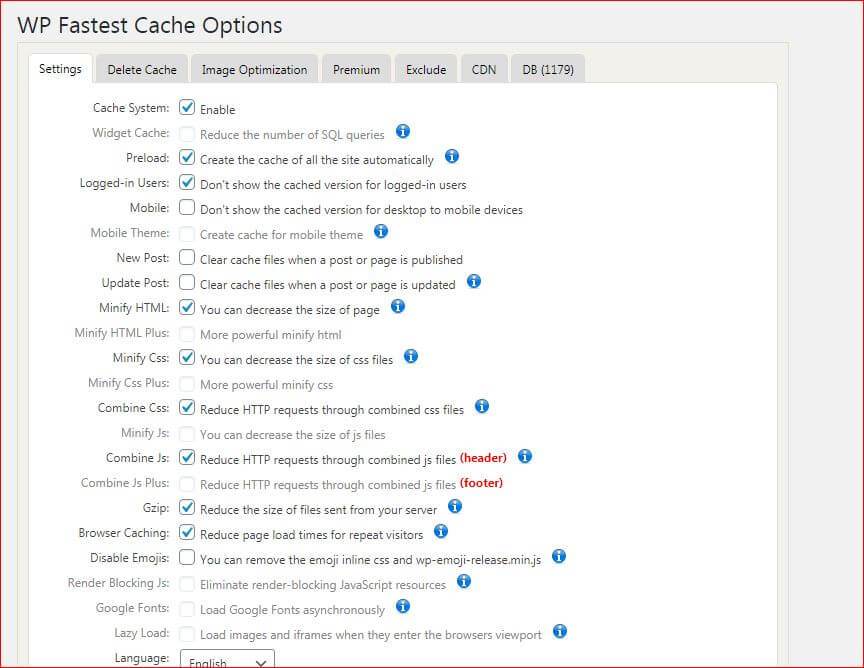Screen dimensions: 864x668
Task: Click 'Reduce the size of files sent from your server'
Action: tap(318, 510)
